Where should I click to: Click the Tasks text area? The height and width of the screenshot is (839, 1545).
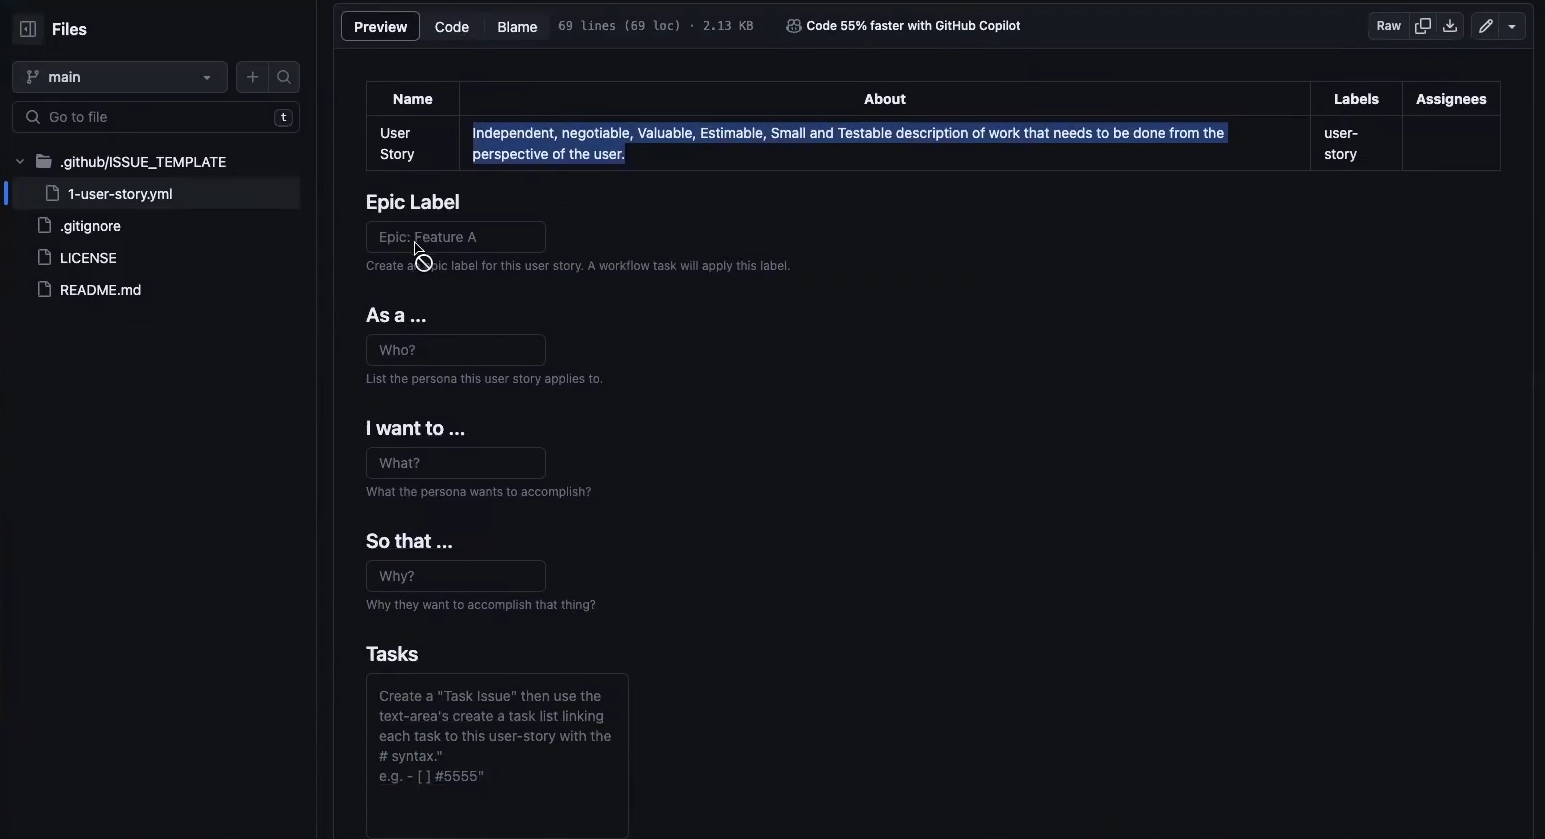[497, 755]
